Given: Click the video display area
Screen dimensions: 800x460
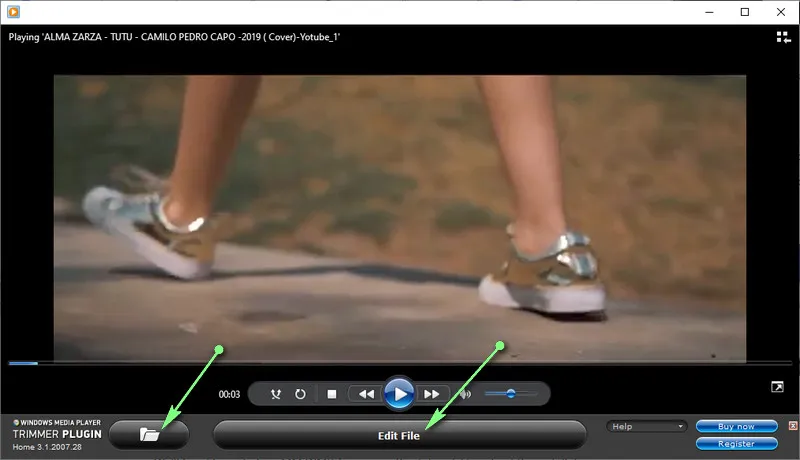Looking at the screenshot, I should pos(400,215).
